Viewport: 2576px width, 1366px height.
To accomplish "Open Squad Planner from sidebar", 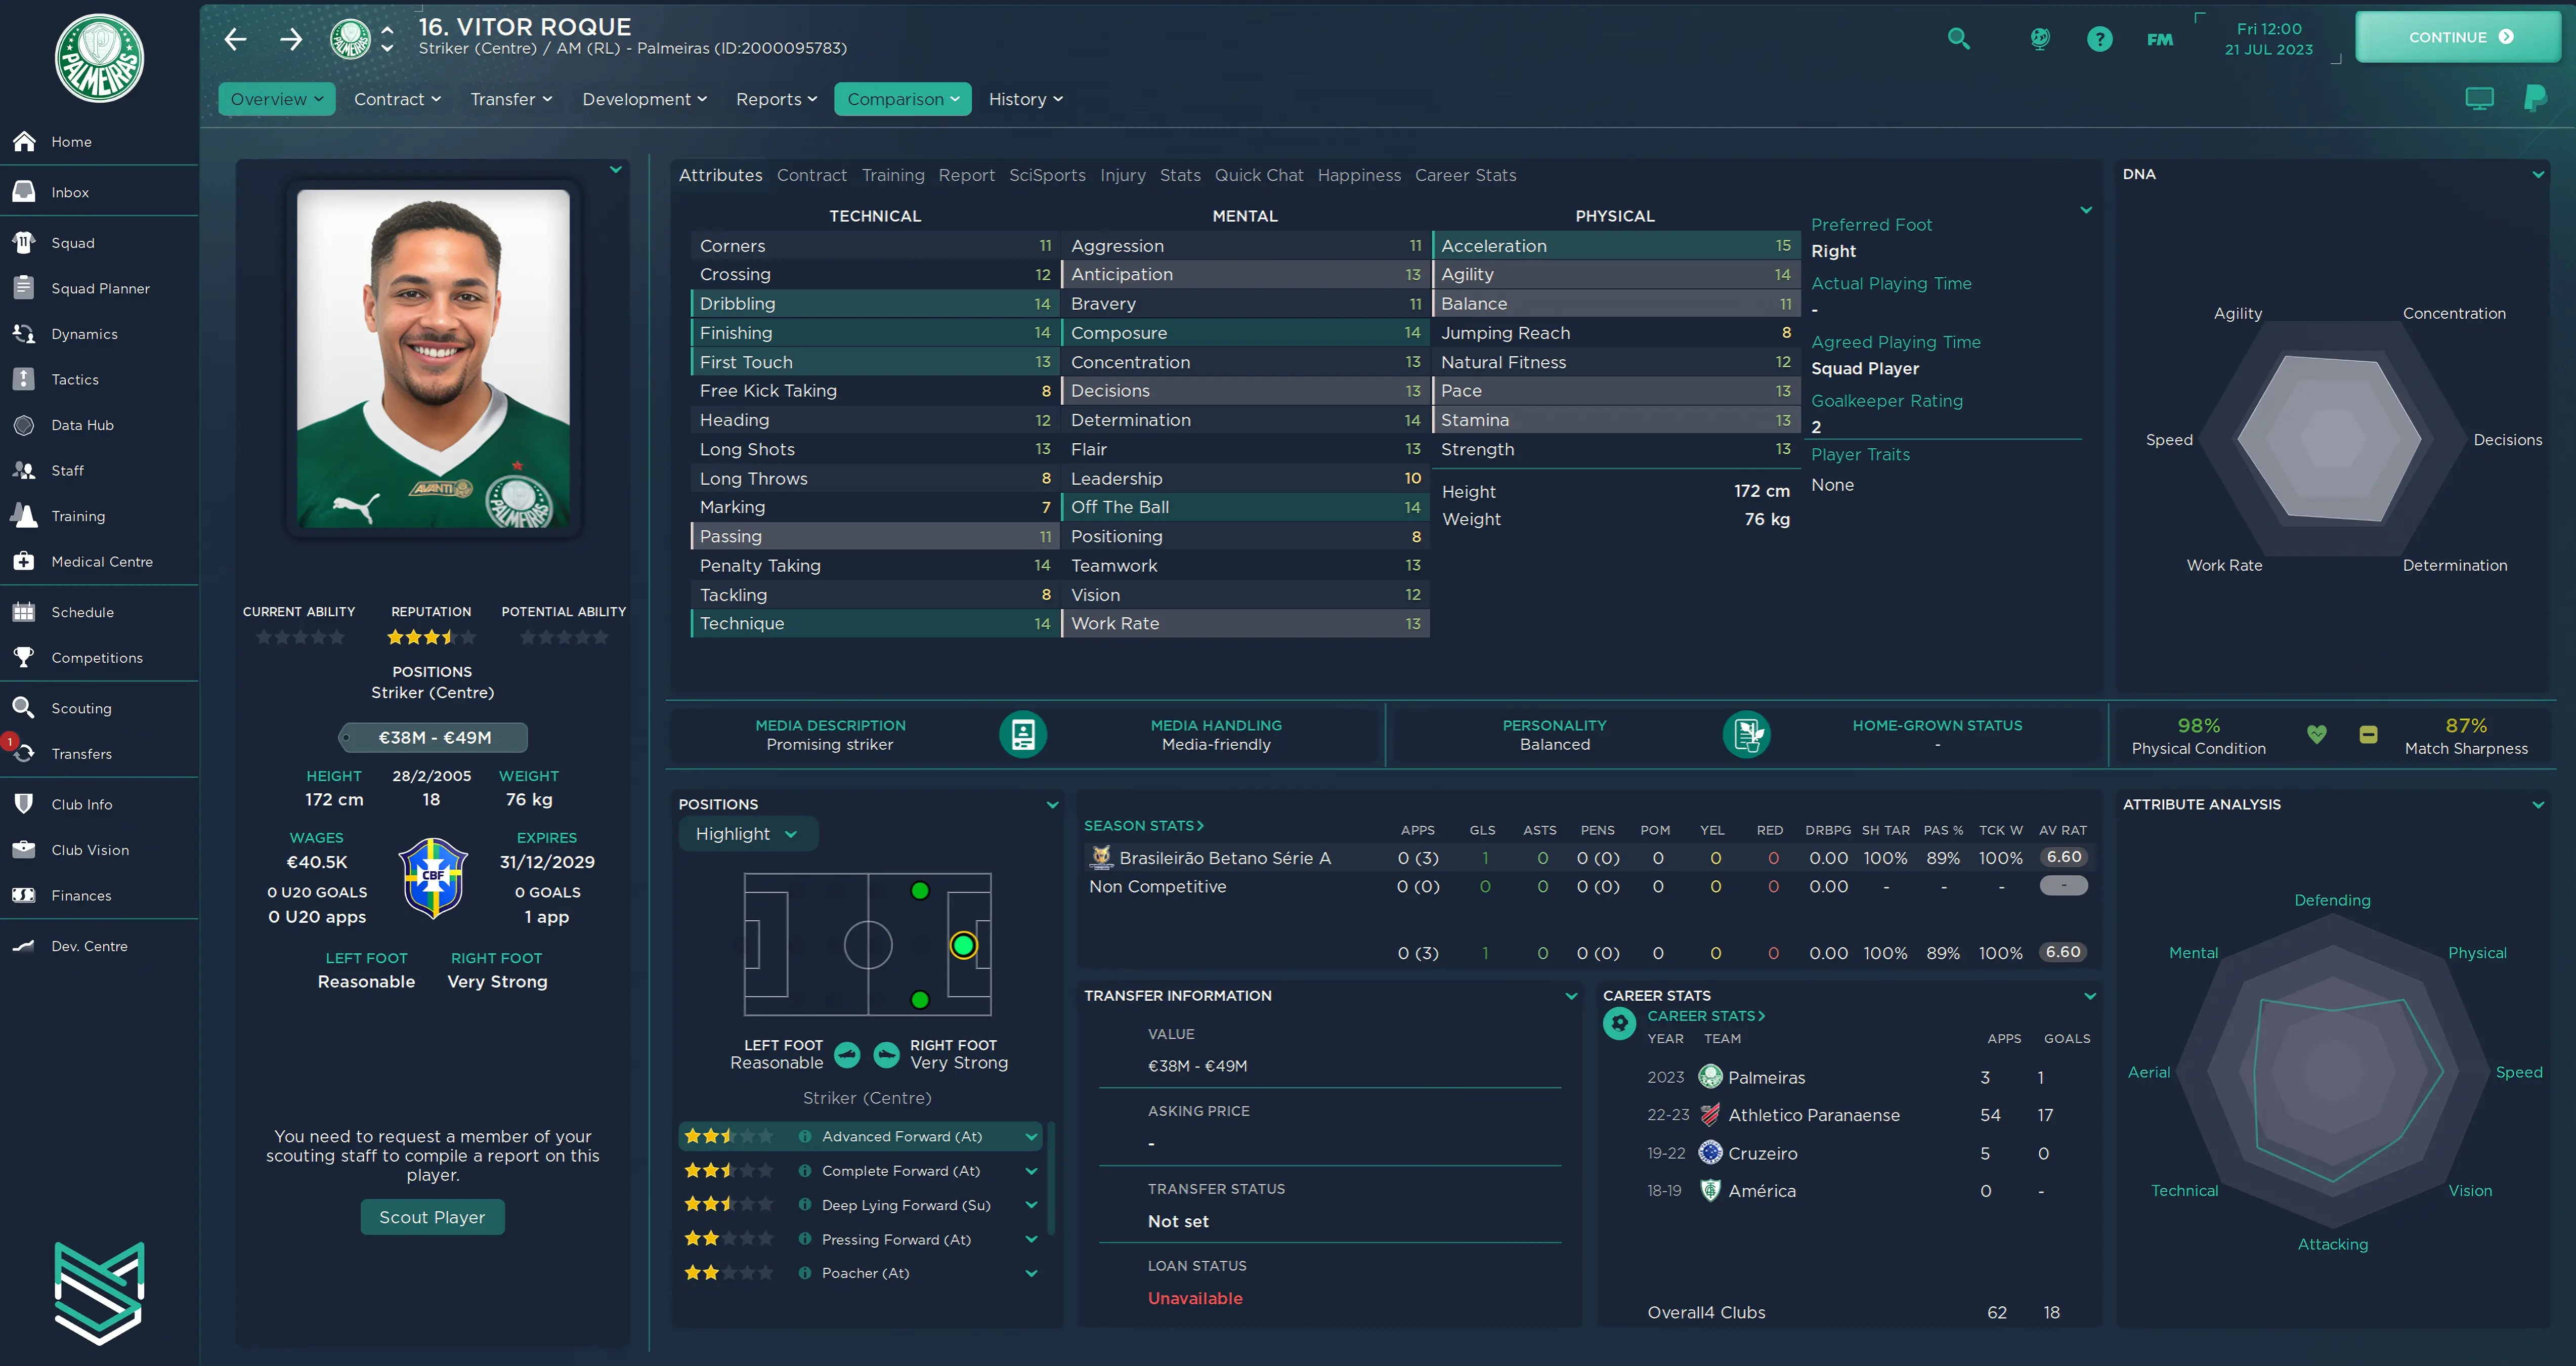I will 100,288.
